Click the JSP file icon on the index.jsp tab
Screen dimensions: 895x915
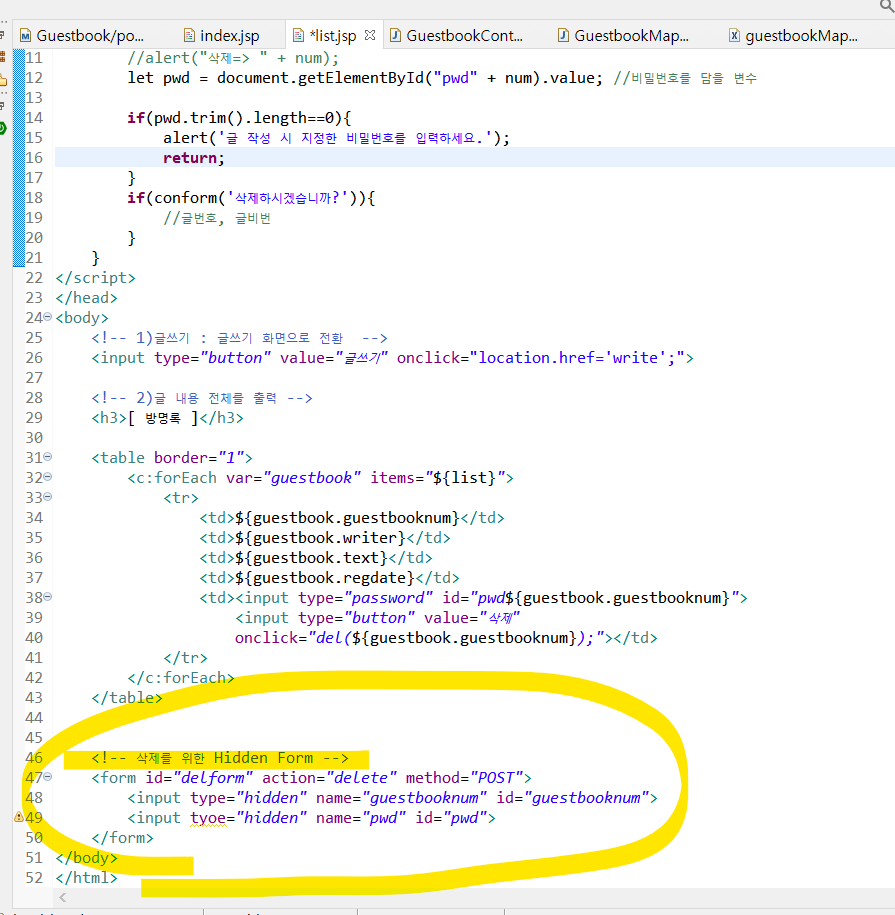(x=189, y=36)
